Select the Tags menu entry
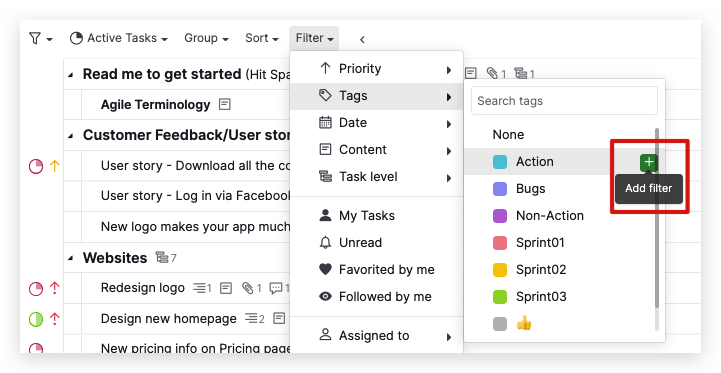The image size is (721, 373). click(x=376, y=96)
